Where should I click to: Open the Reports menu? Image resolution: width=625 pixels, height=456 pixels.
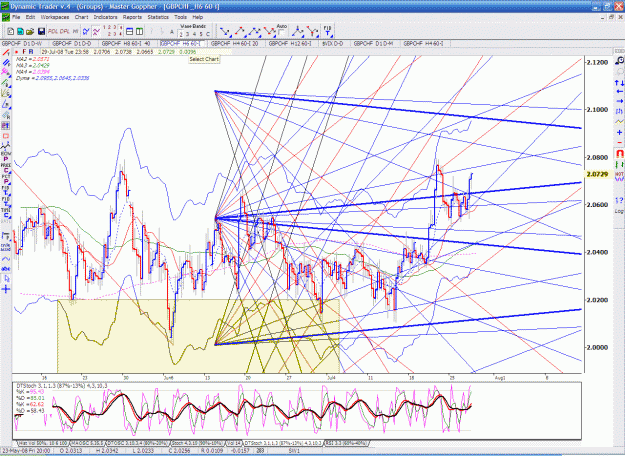132,17
